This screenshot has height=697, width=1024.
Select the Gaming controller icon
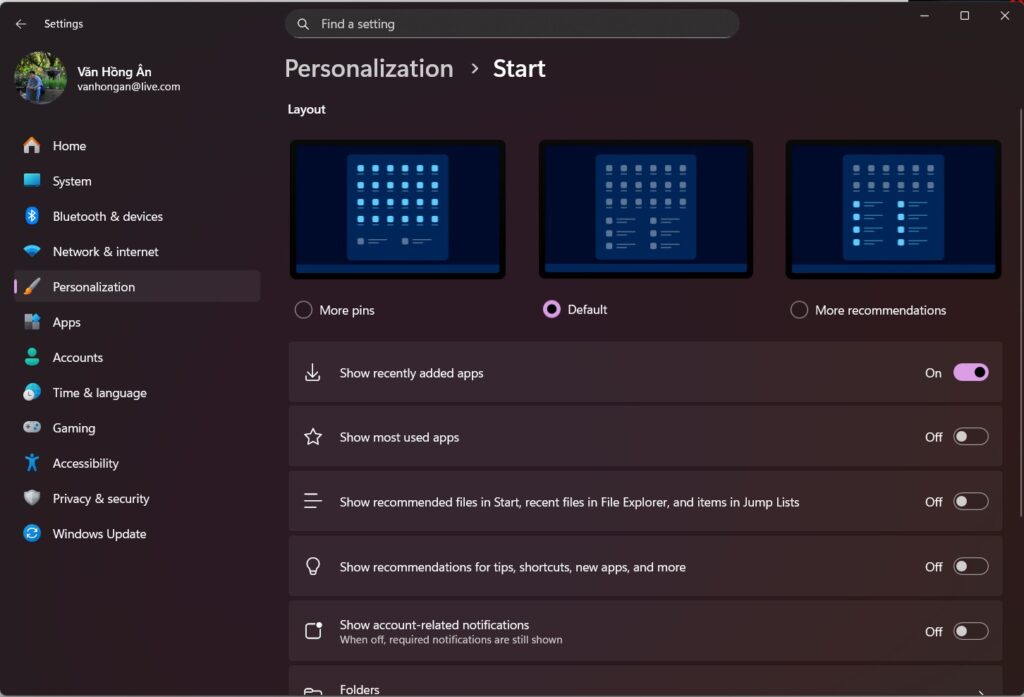32,428
